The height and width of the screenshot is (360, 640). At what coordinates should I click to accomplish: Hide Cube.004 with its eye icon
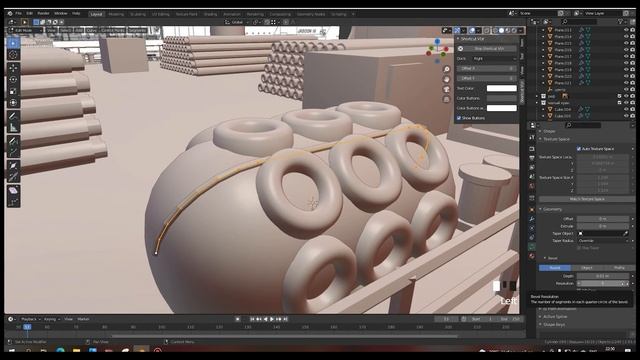point(626,109)
